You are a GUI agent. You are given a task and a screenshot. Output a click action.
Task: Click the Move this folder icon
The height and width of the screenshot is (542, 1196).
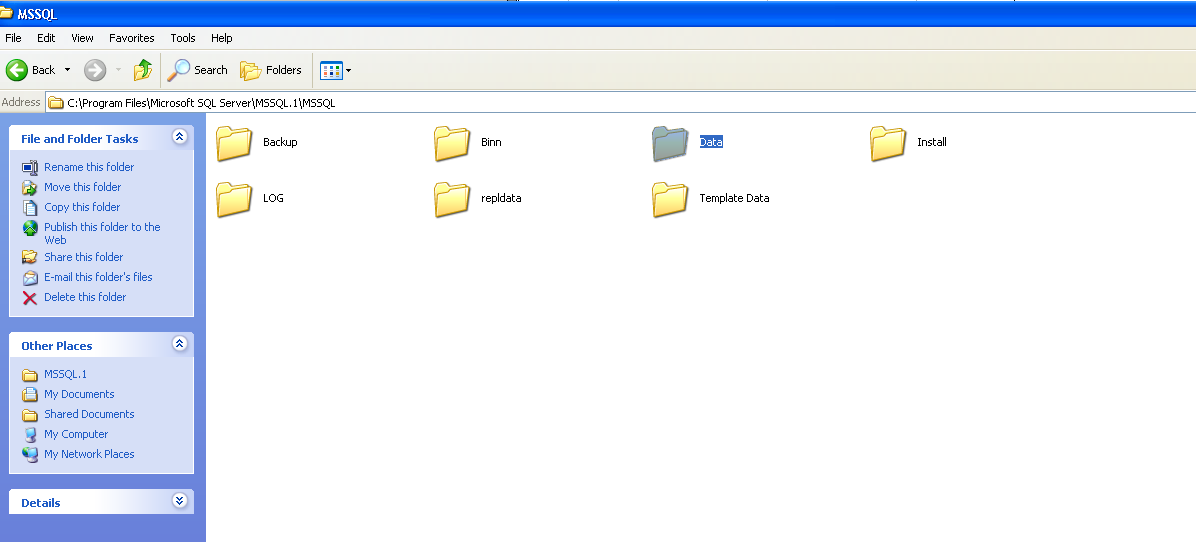[30, 188]
